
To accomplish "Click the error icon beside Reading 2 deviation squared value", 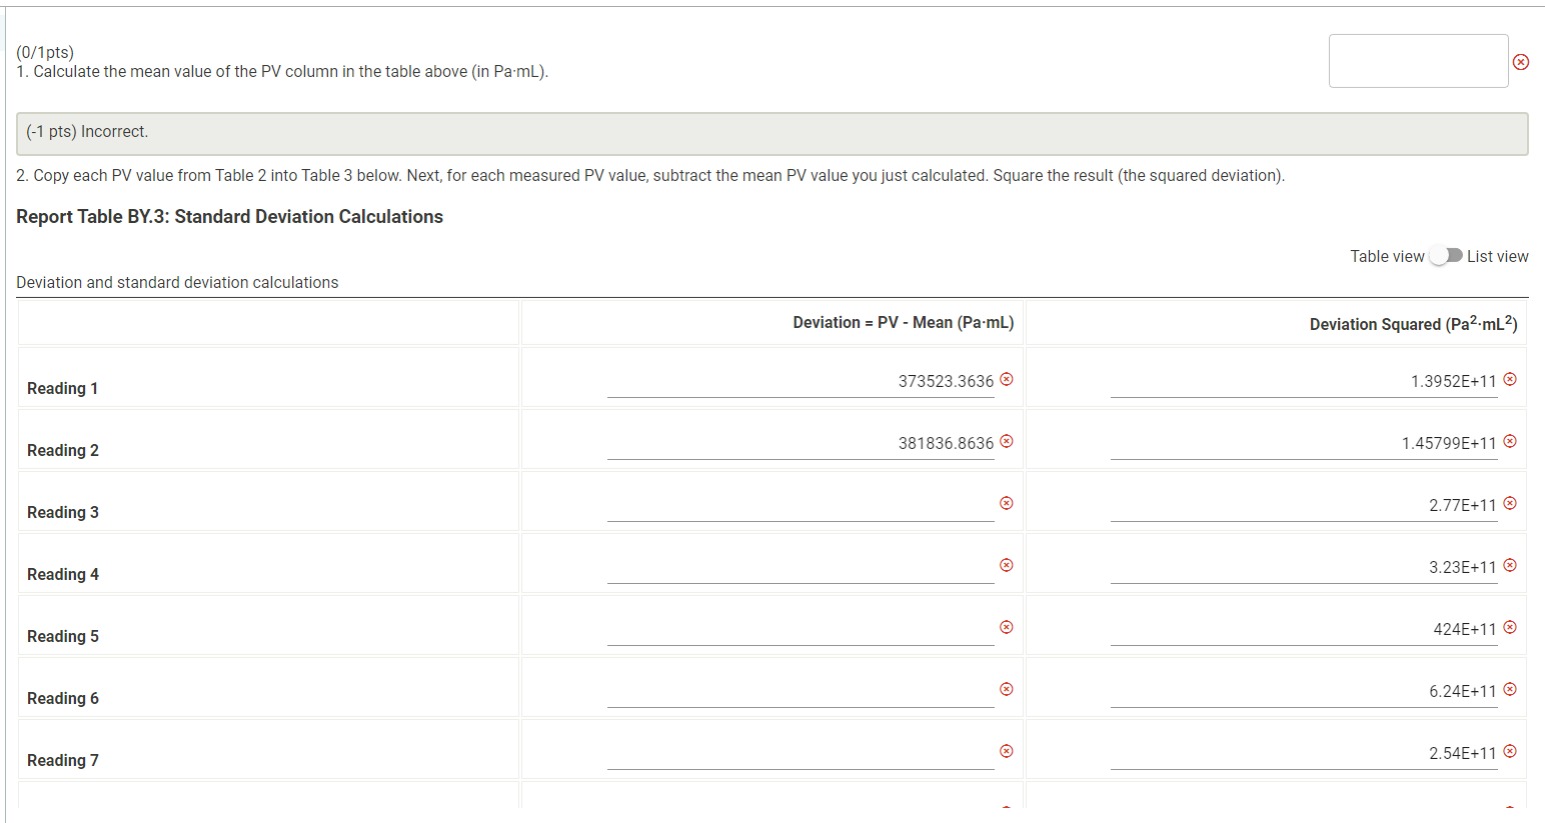I will click(x=1510, y=442).
